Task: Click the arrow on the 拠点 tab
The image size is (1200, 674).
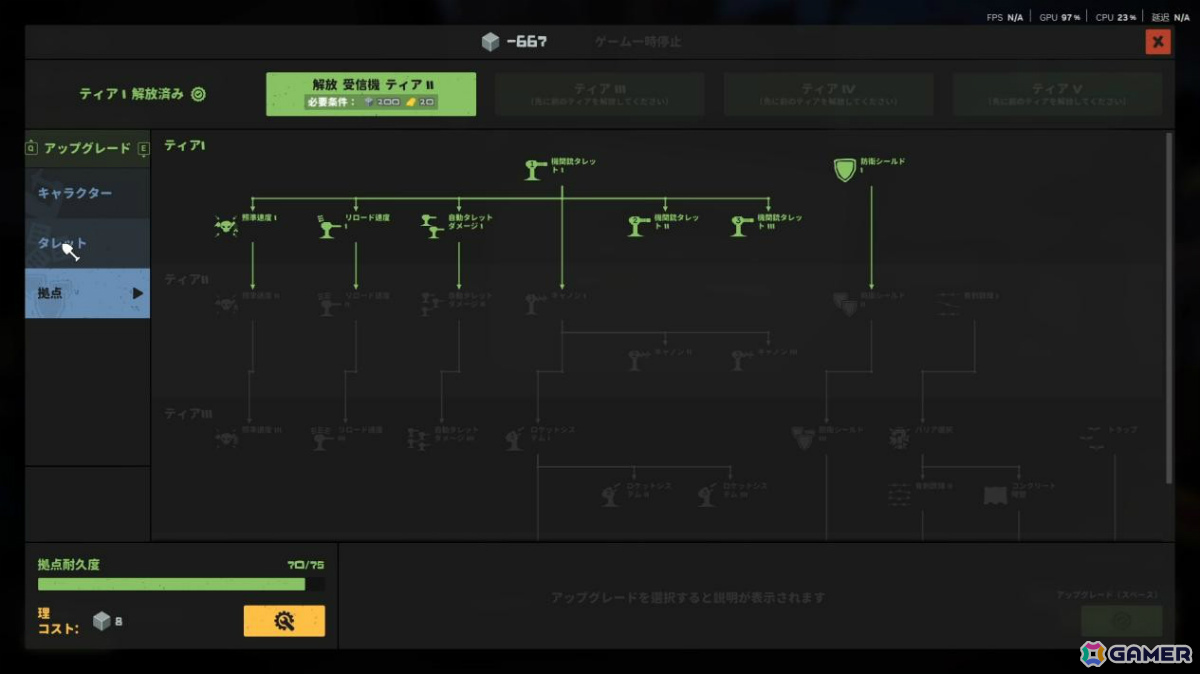Action: [137, 293]
